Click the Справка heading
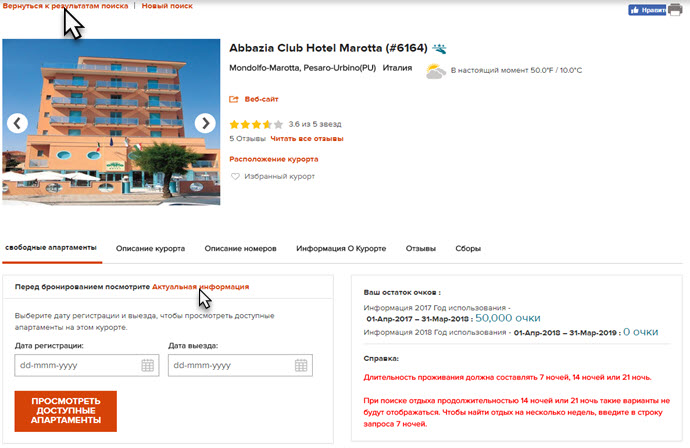The image size is (690, 448). [381, 359]
